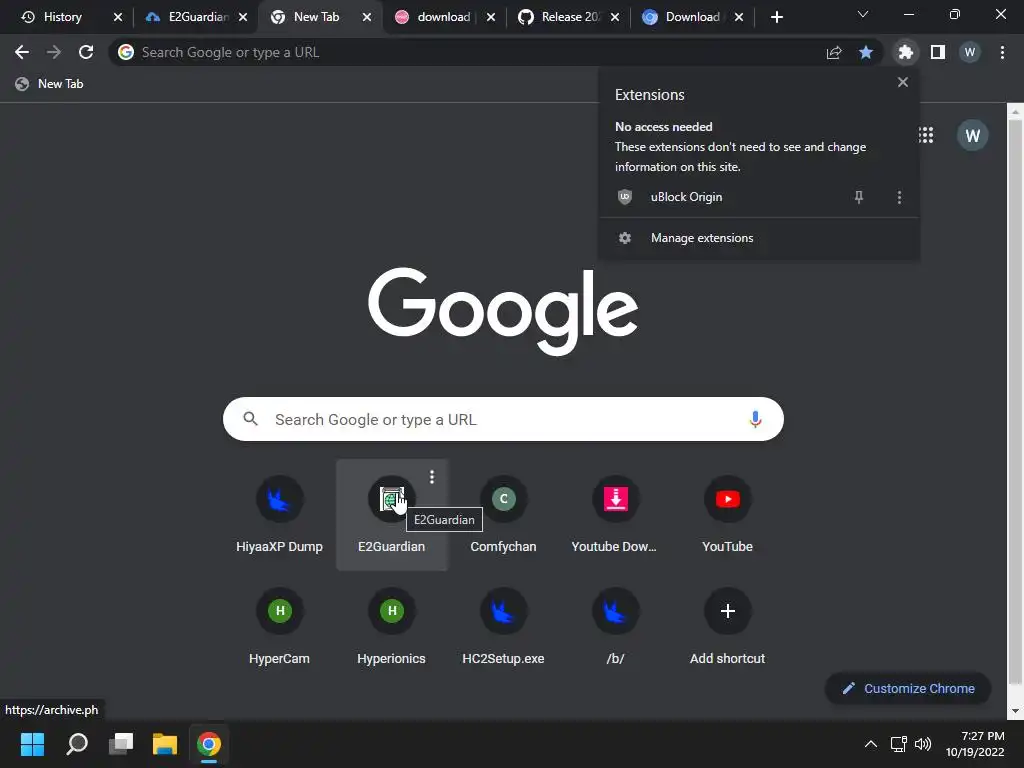Focus the Google search box on page
Screen dimensions: 1024x768
tap(503, 419)
